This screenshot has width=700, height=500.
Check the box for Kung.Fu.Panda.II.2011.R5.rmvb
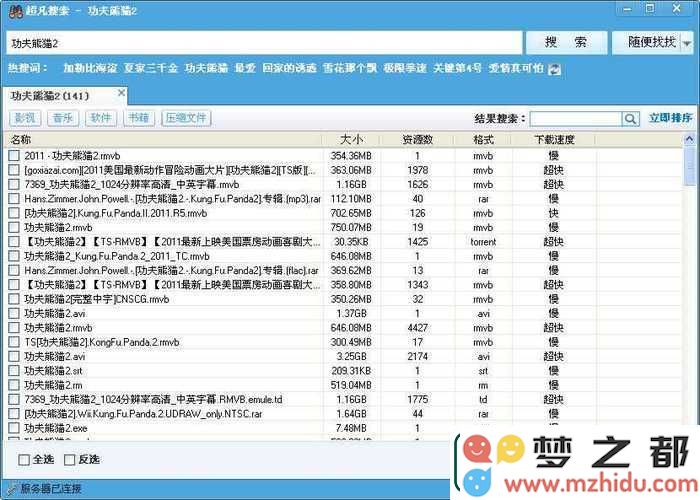pyautogui.click(x=14, y=213)
